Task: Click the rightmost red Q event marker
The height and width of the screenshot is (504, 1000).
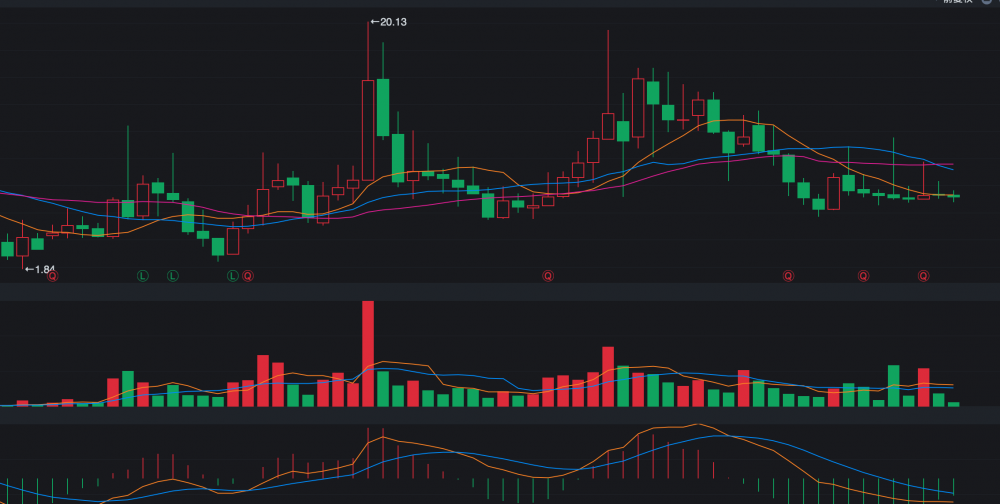Action: pos(924,275)
